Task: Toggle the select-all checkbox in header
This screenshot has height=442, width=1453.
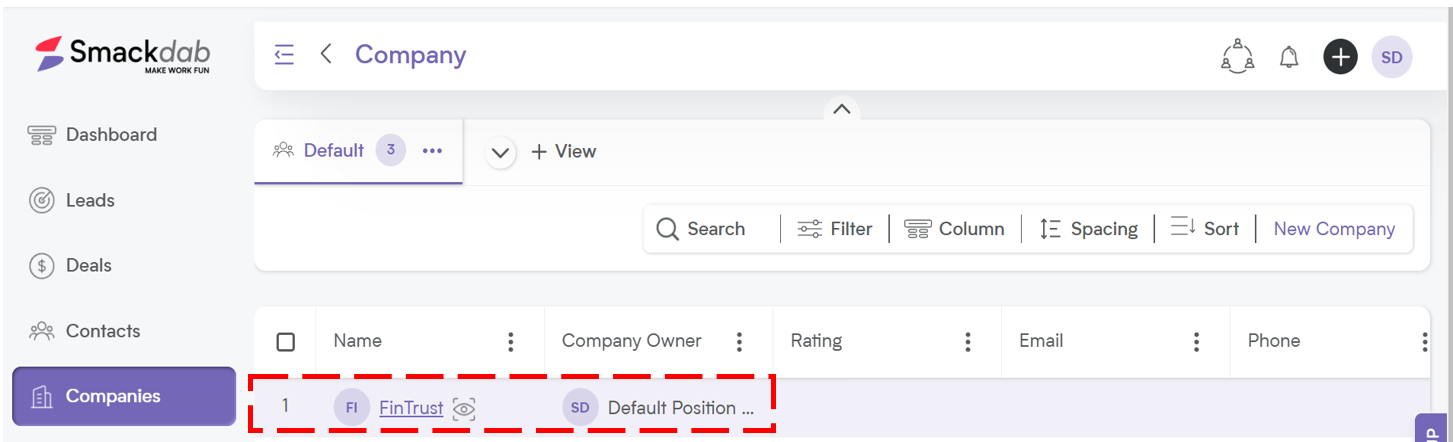Action: click(286, 342)
